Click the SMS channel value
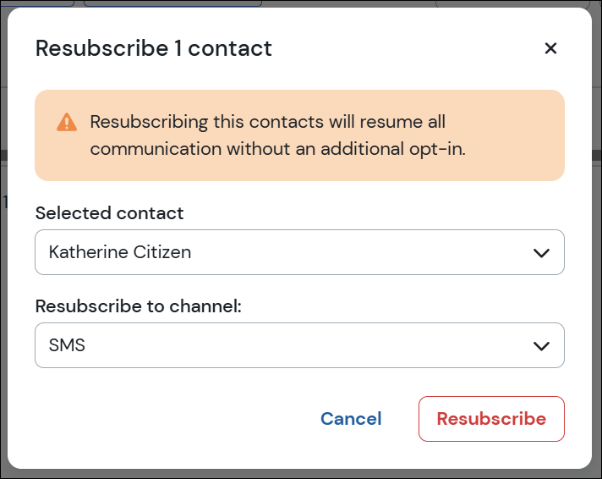This screenshot has height=479, width=602. [x=67, y=345]
